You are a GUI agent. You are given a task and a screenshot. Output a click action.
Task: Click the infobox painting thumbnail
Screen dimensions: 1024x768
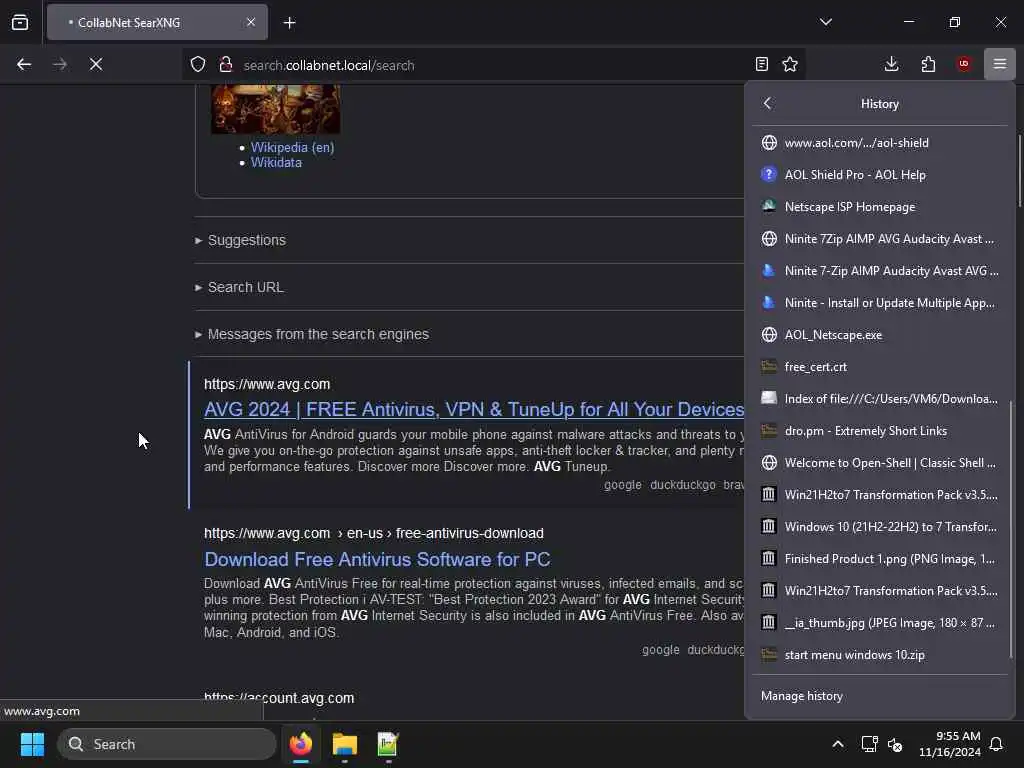(276, 108)
